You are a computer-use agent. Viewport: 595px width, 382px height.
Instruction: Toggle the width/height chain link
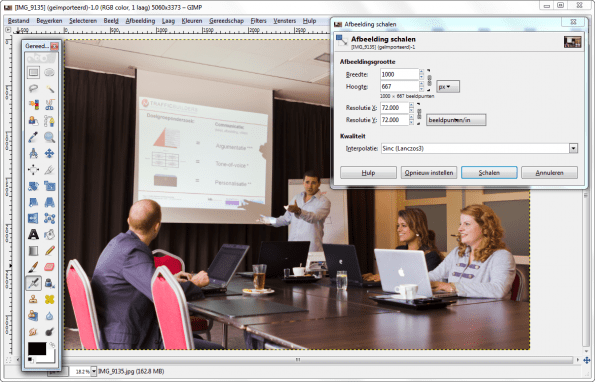[x=429, y=80]
